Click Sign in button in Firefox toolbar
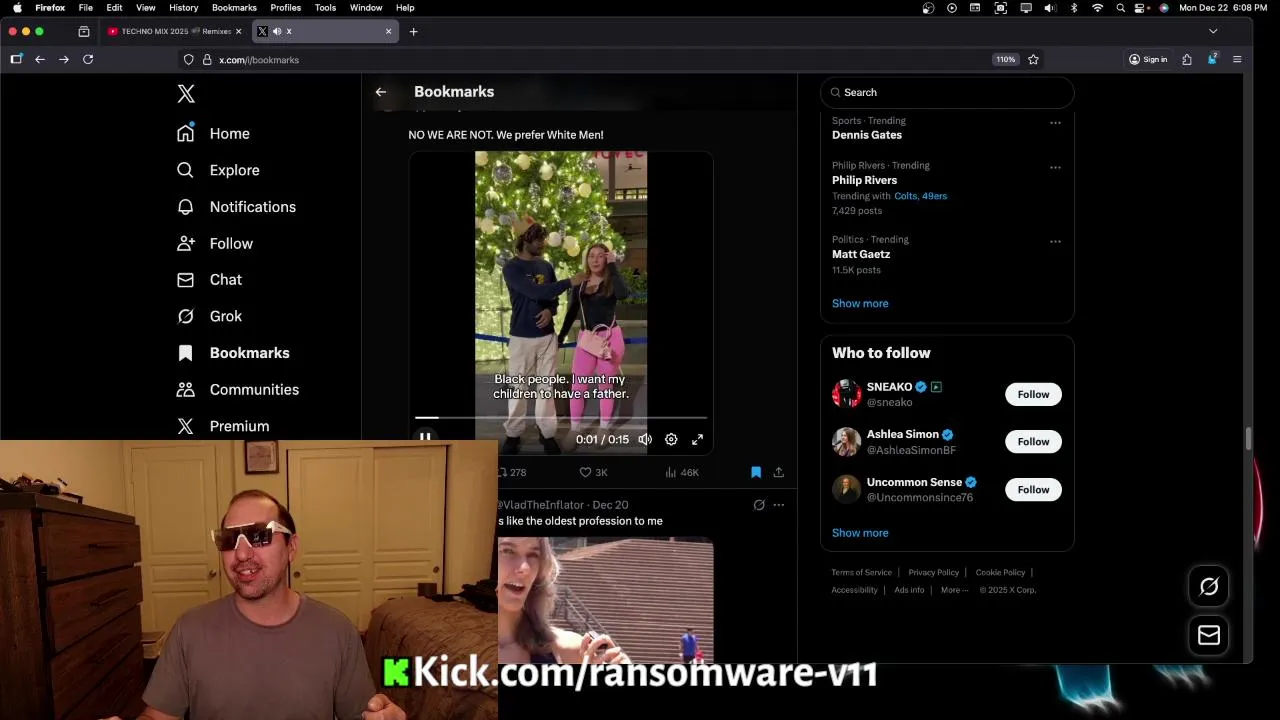 click(1148, 60)
